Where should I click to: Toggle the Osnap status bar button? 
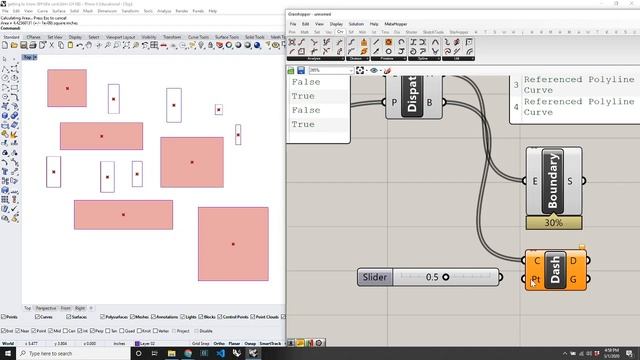click(250, 344)
